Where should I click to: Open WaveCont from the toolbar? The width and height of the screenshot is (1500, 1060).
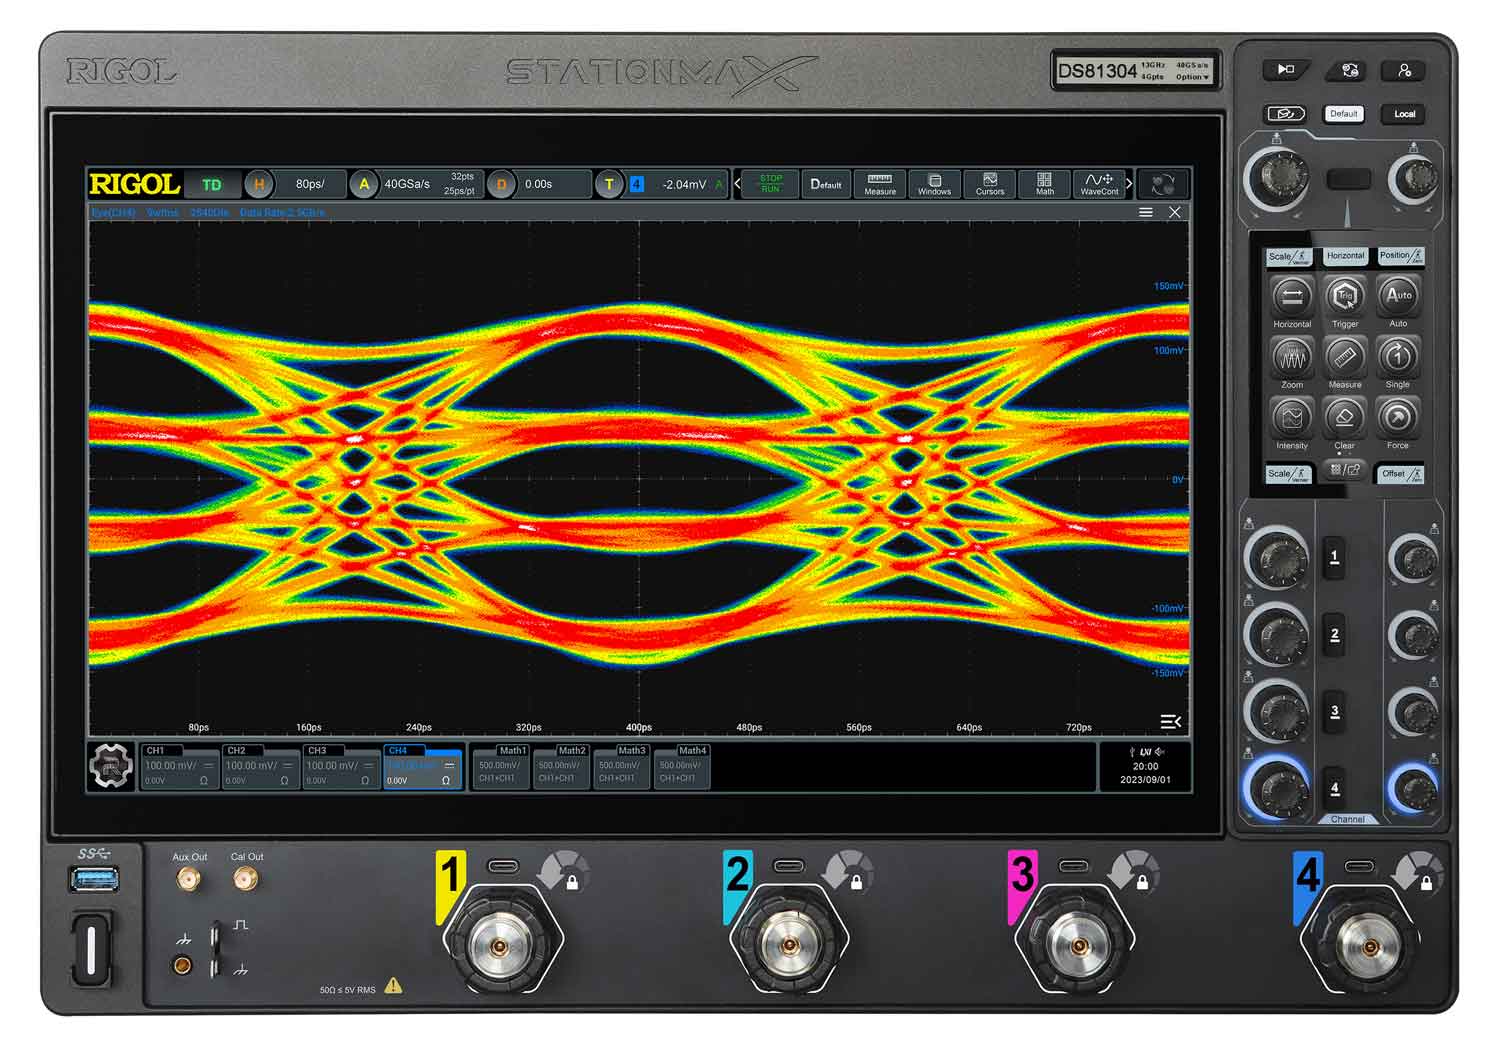point(1099,185)
